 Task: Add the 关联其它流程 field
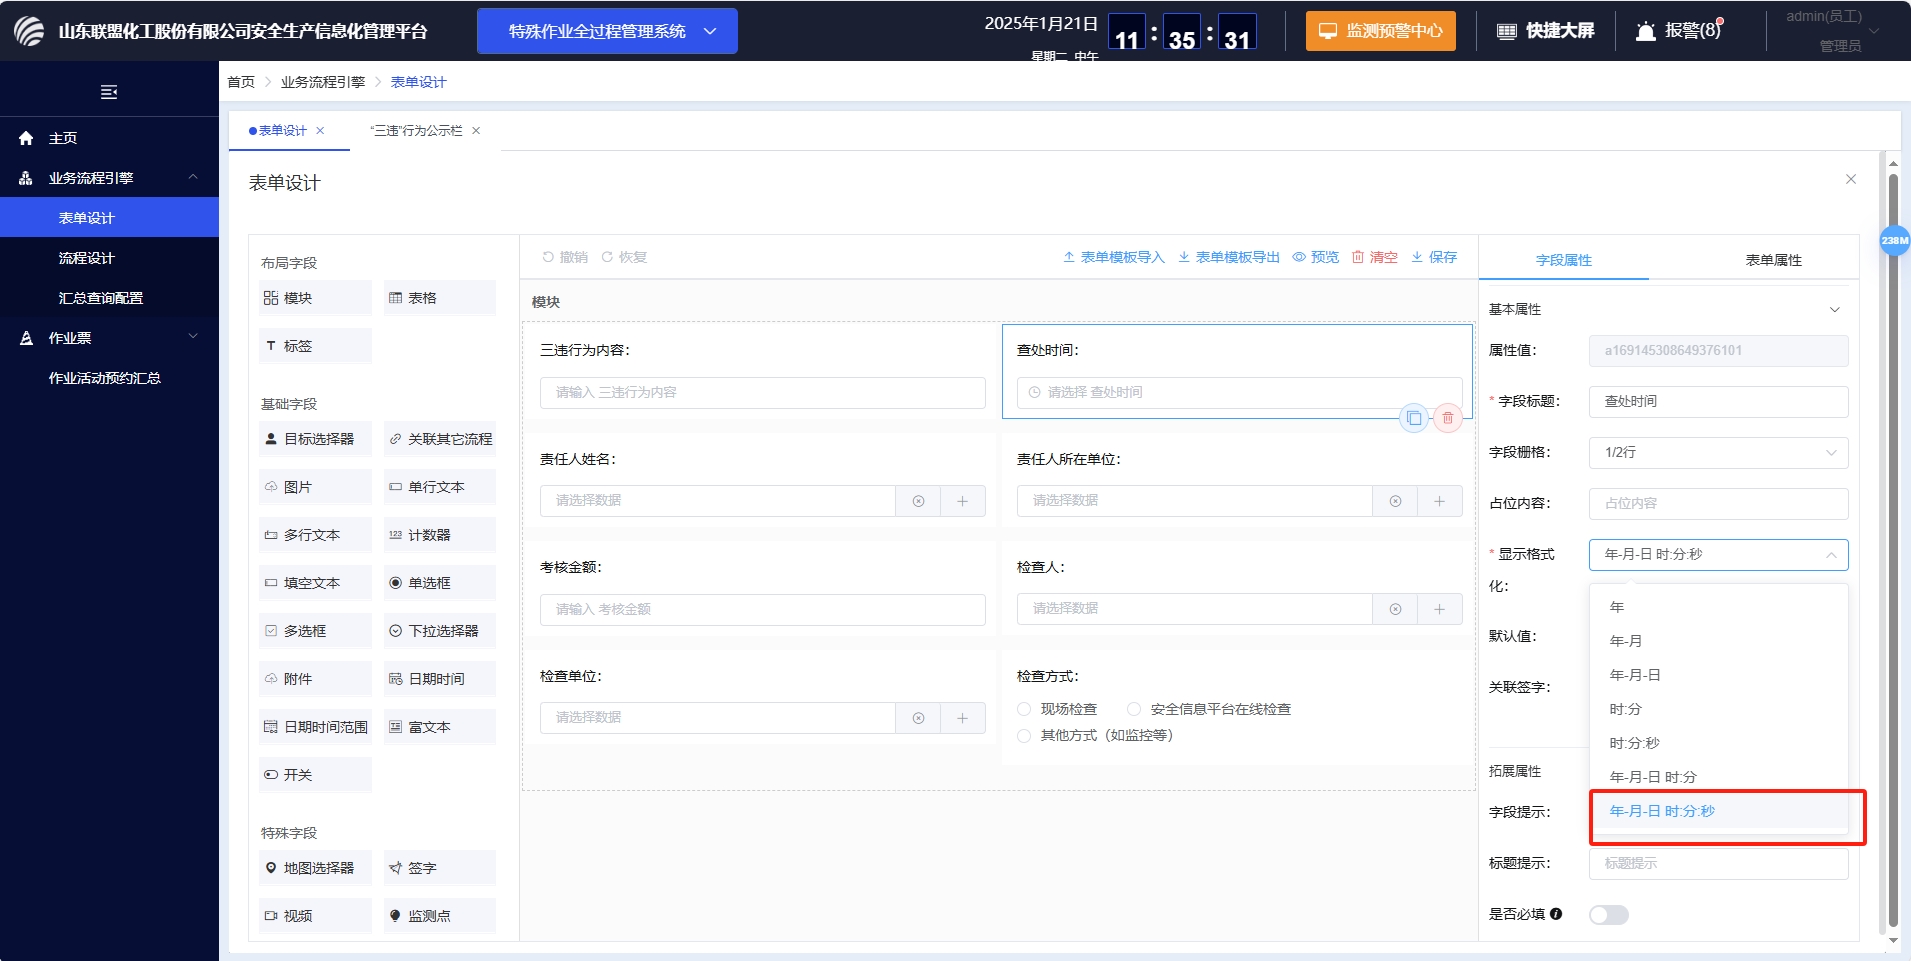(439, 439)
